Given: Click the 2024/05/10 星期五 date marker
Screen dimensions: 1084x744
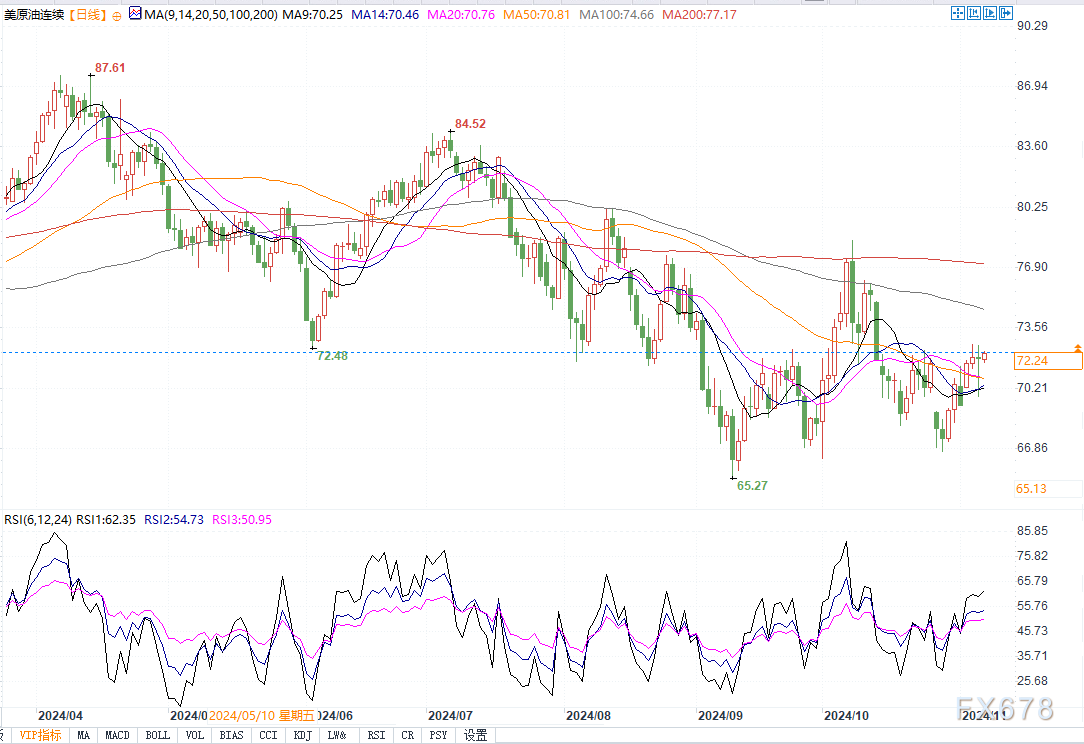Looking at the screenshot, I should coord(261,716).
